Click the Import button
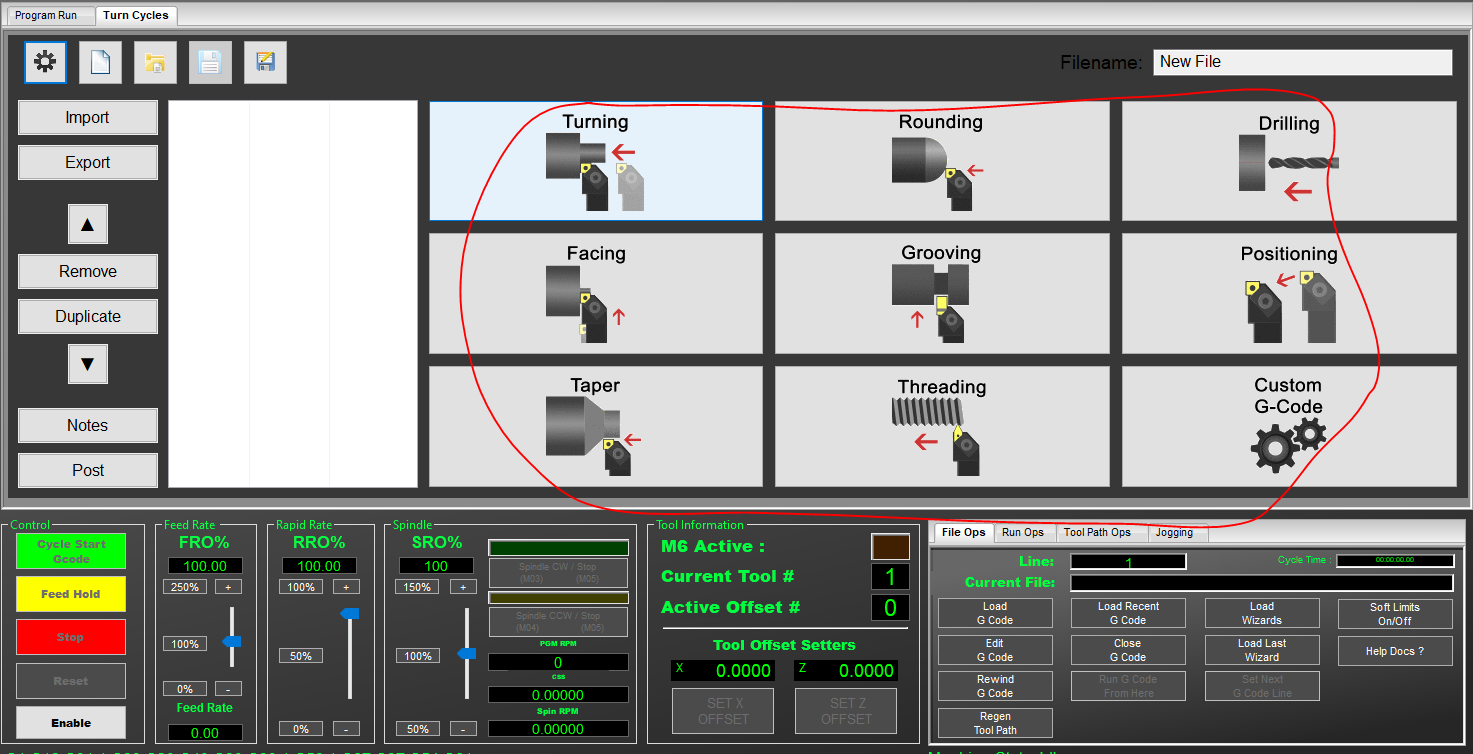The image size is (1473, 754). pos(88,118)
